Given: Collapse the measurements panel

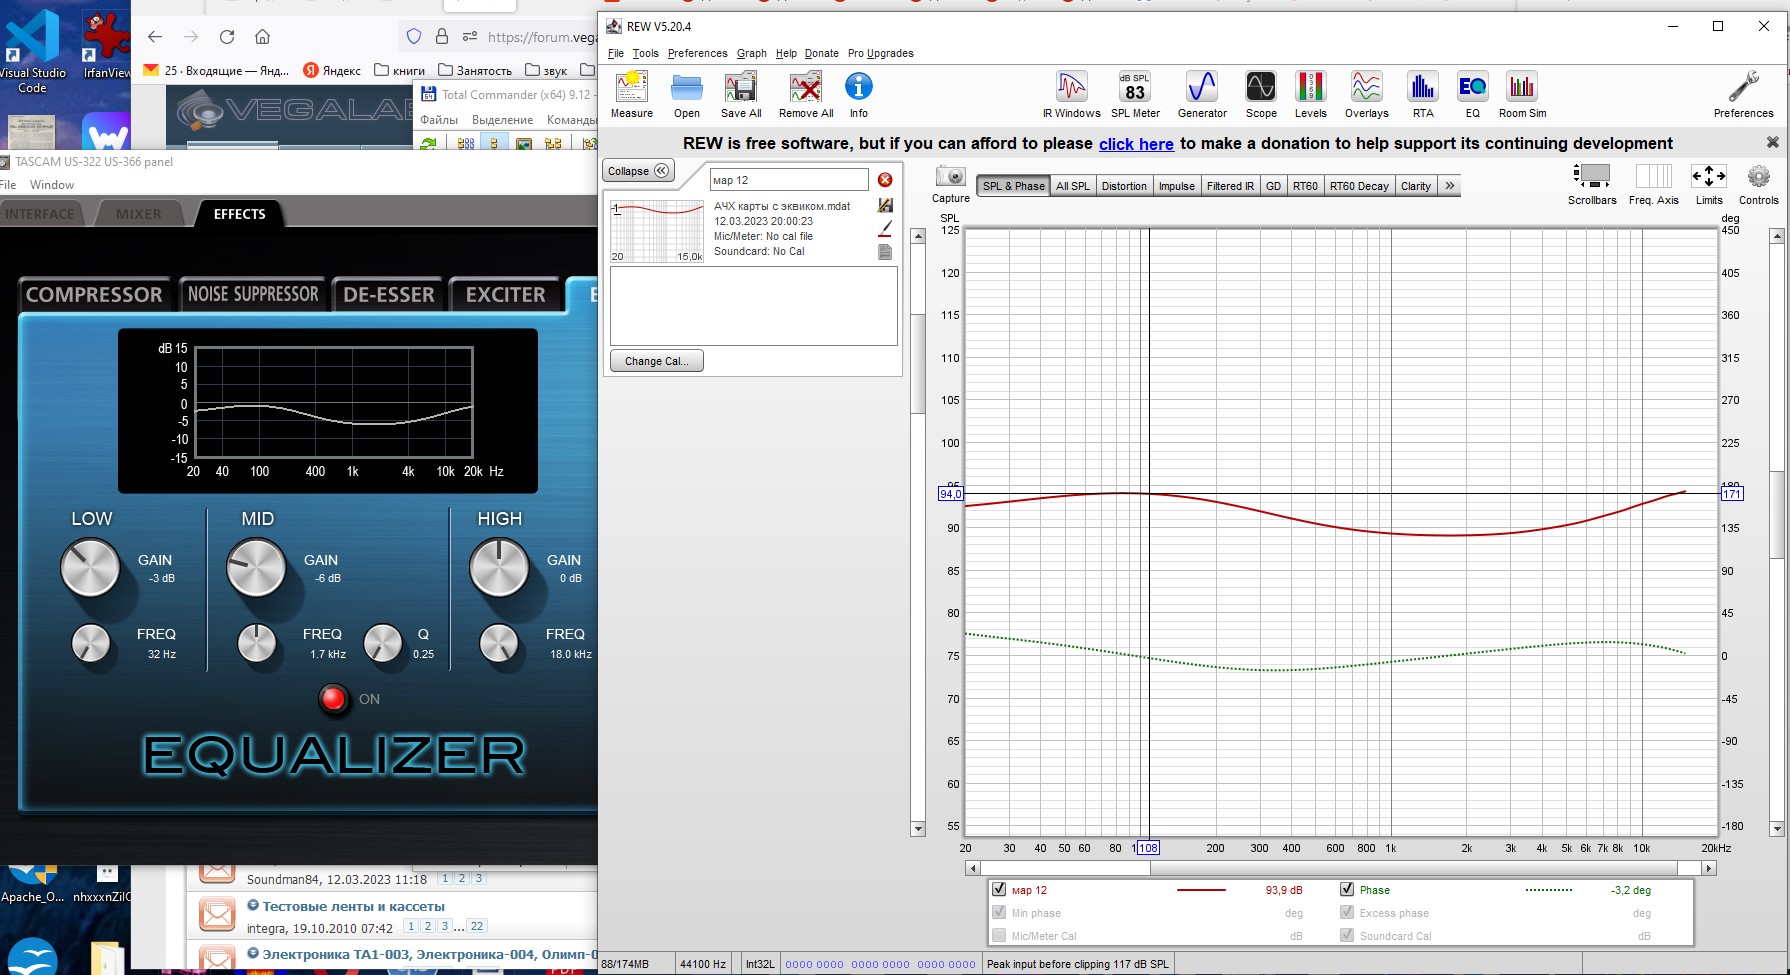Looking at the screenshot, I should [x=638, y=171].
